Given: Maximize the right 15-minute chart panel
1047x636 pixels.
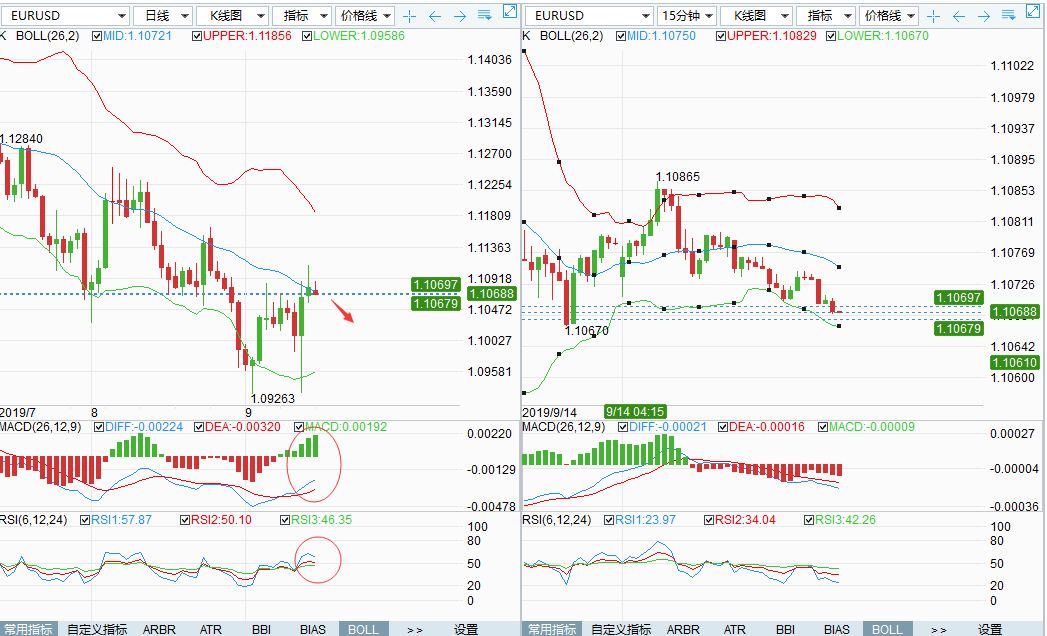Looking at the screenshot, I should (1033, 11).
